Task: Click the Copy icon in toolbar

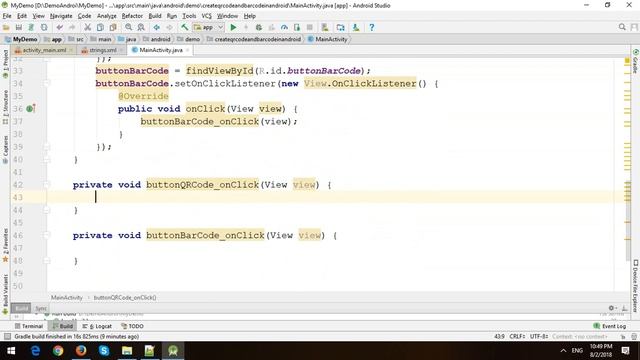Action: tap(100, 27)
